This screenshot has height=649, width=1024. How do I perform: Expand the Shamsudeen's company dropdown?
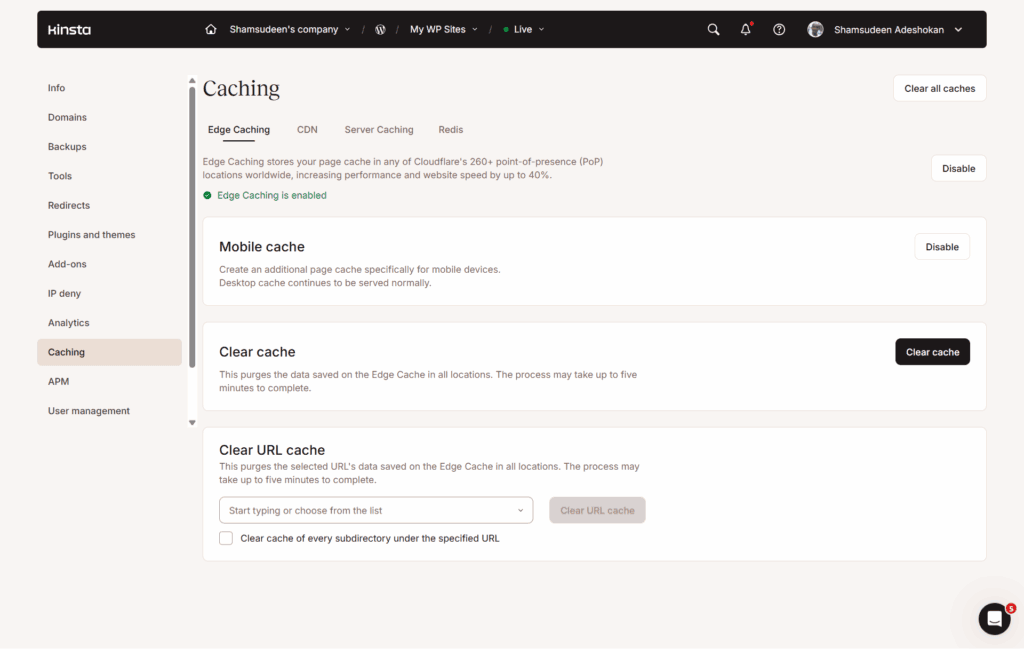(289, 29)
